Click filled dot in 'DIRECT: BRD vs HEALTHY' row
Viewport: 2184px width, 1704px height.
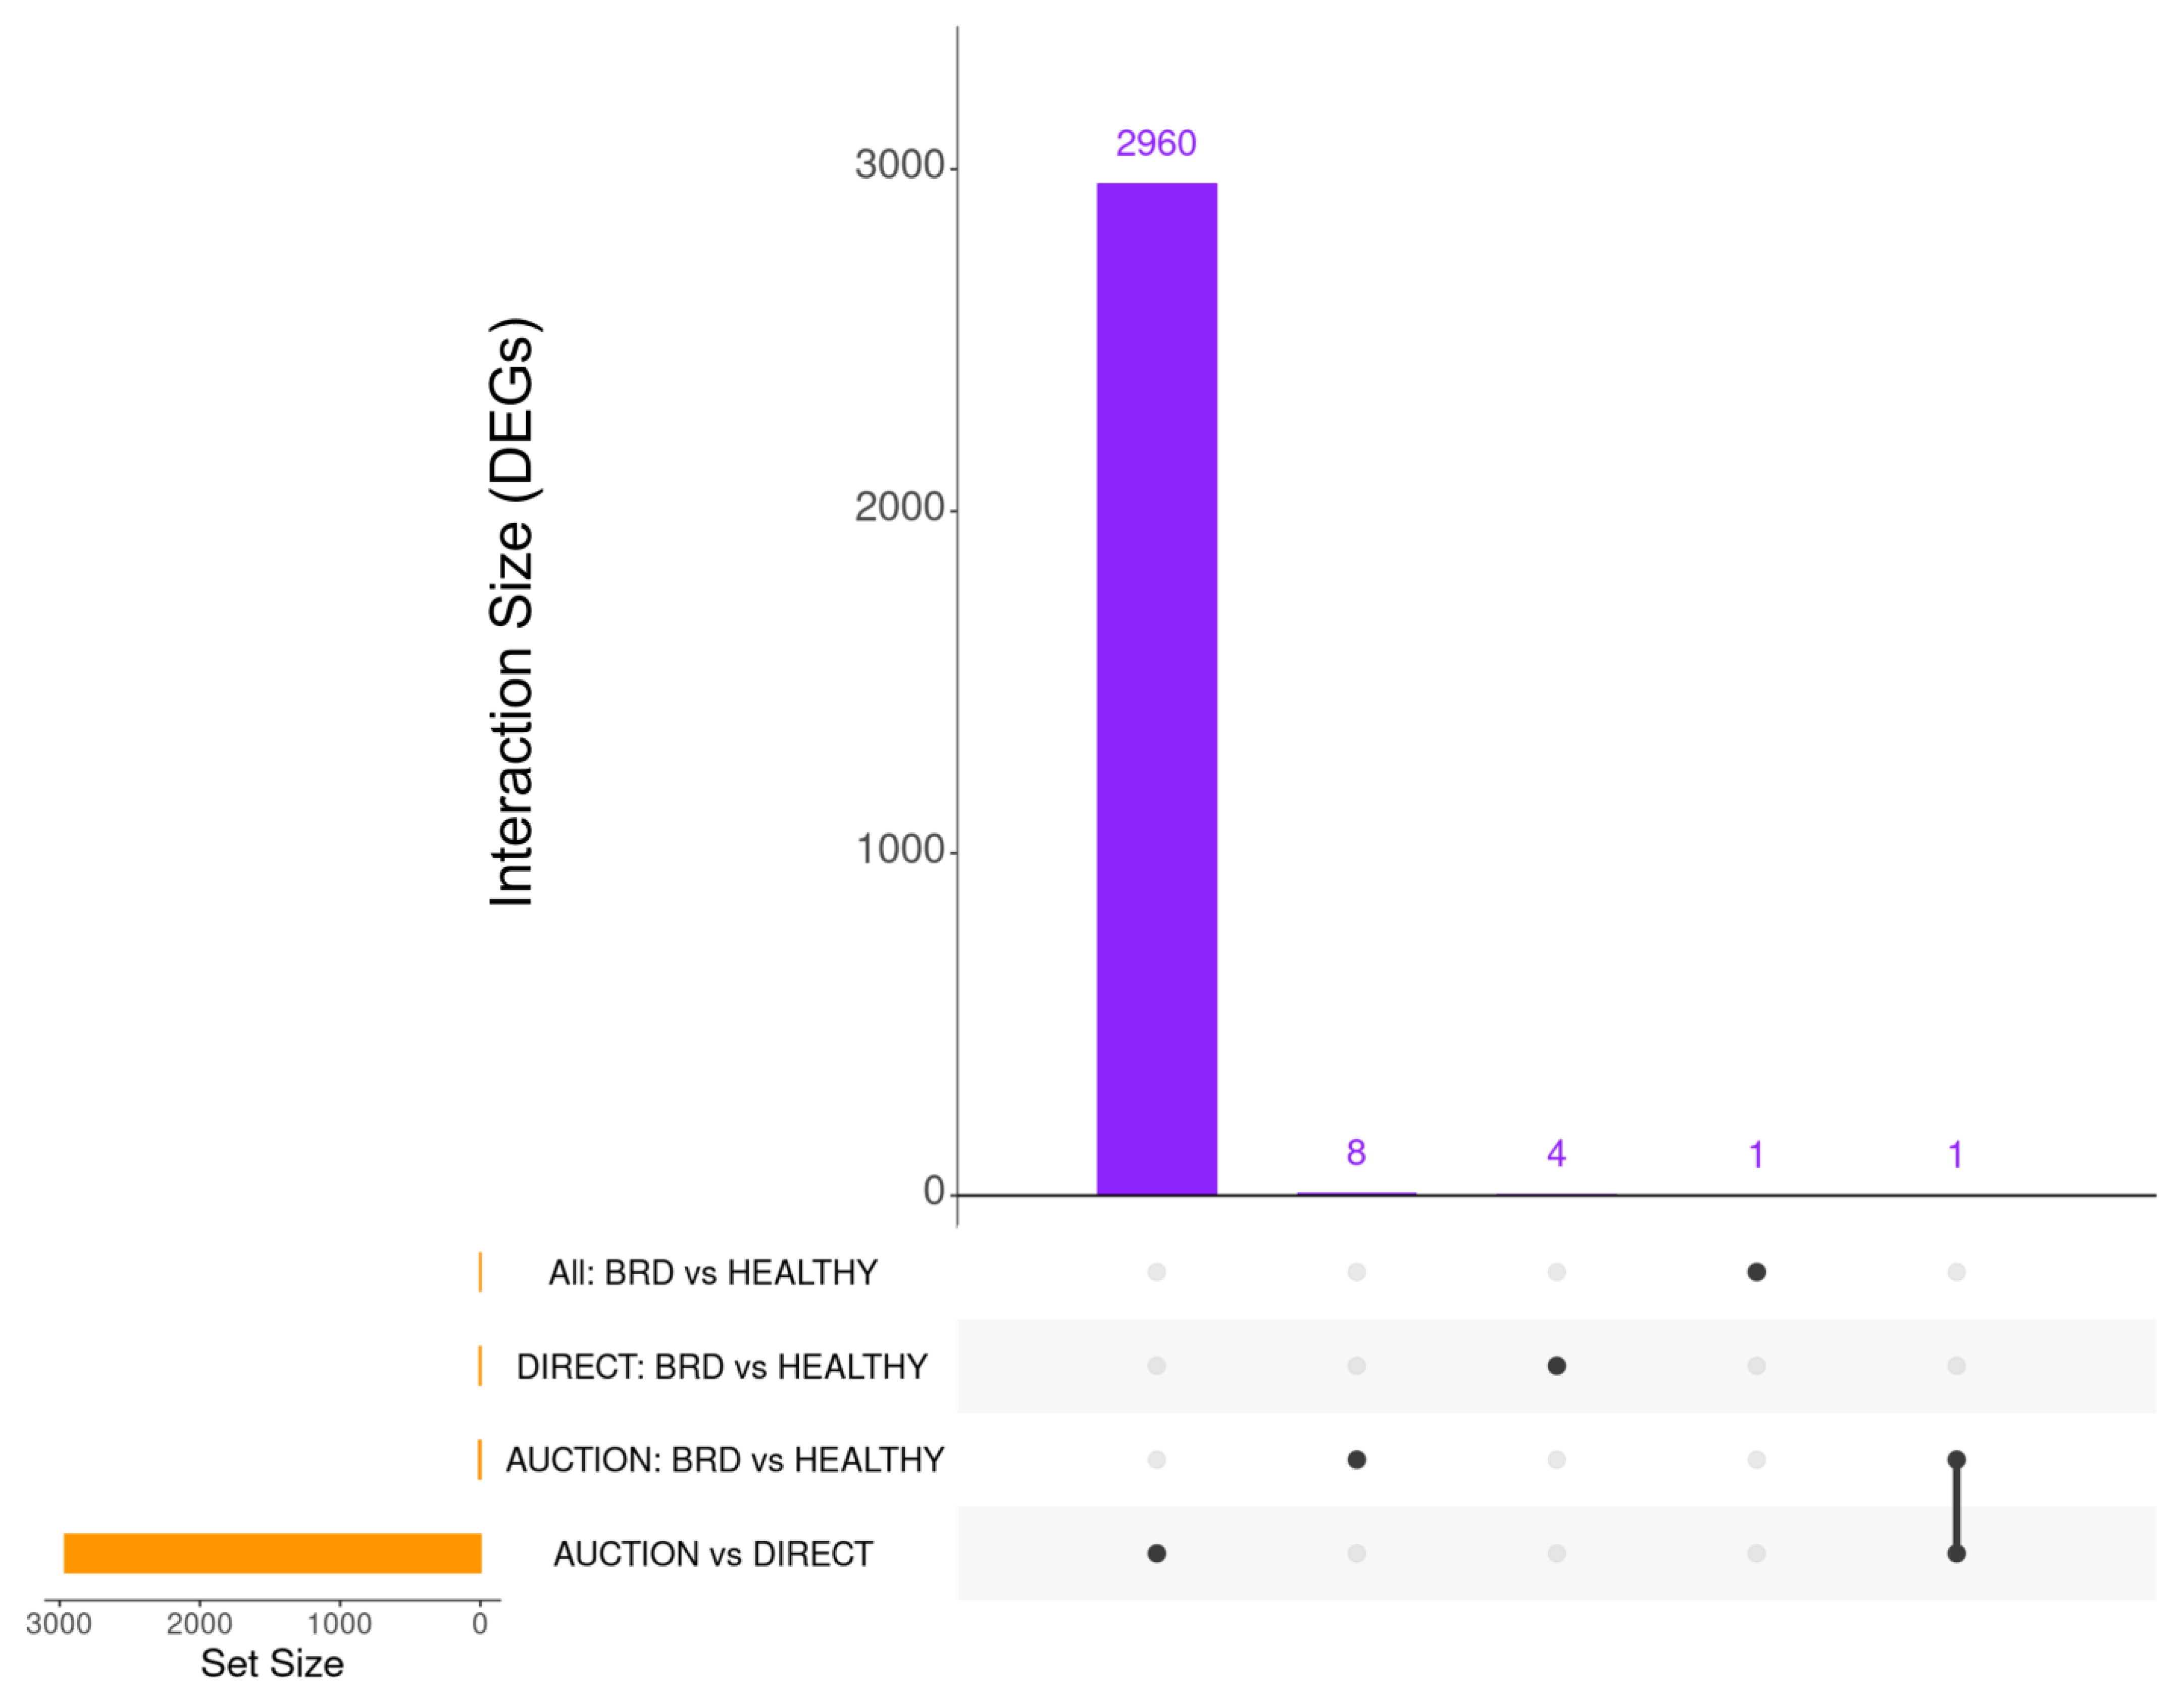pyautogui.click(x=1556, y=1366)
